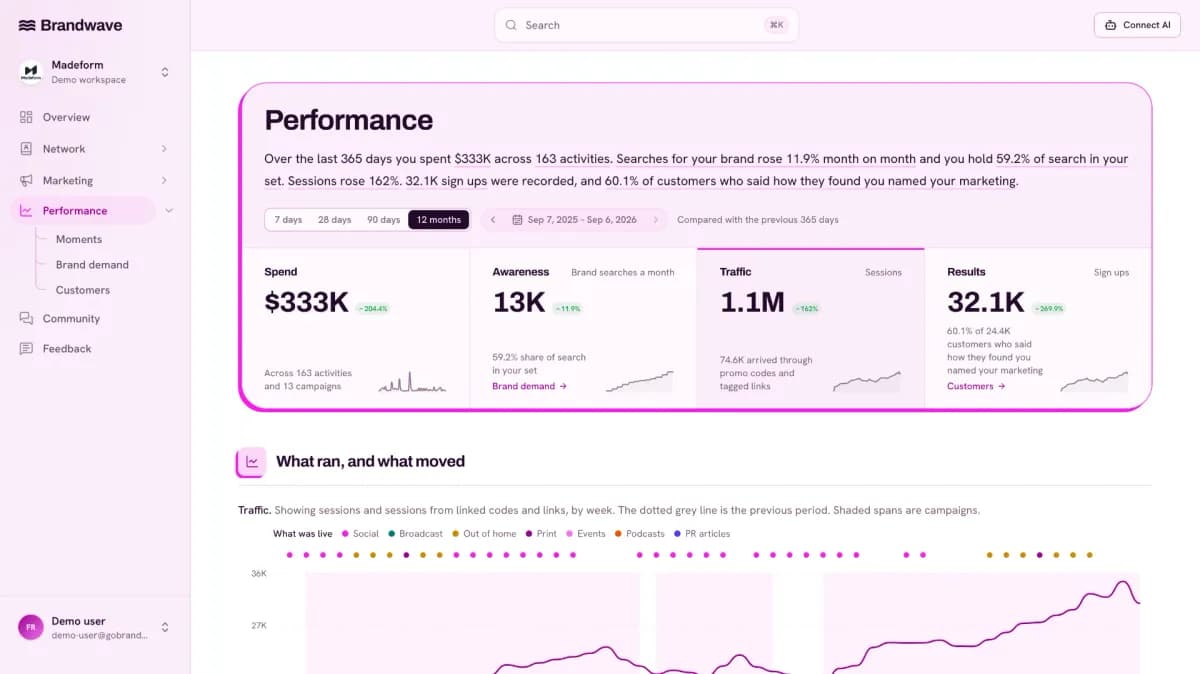Click the ⌘K shortcut badge
The height and width of the screenshot is (674, 1200).
pos(776,25)
